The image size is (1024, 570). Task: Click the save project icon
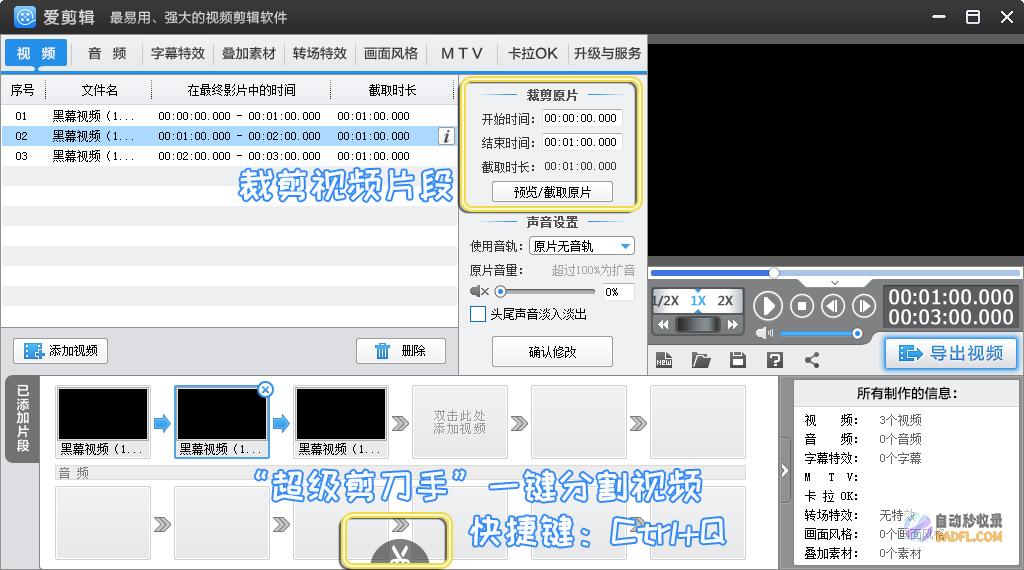pyautogui.click(x=738, y=360)
